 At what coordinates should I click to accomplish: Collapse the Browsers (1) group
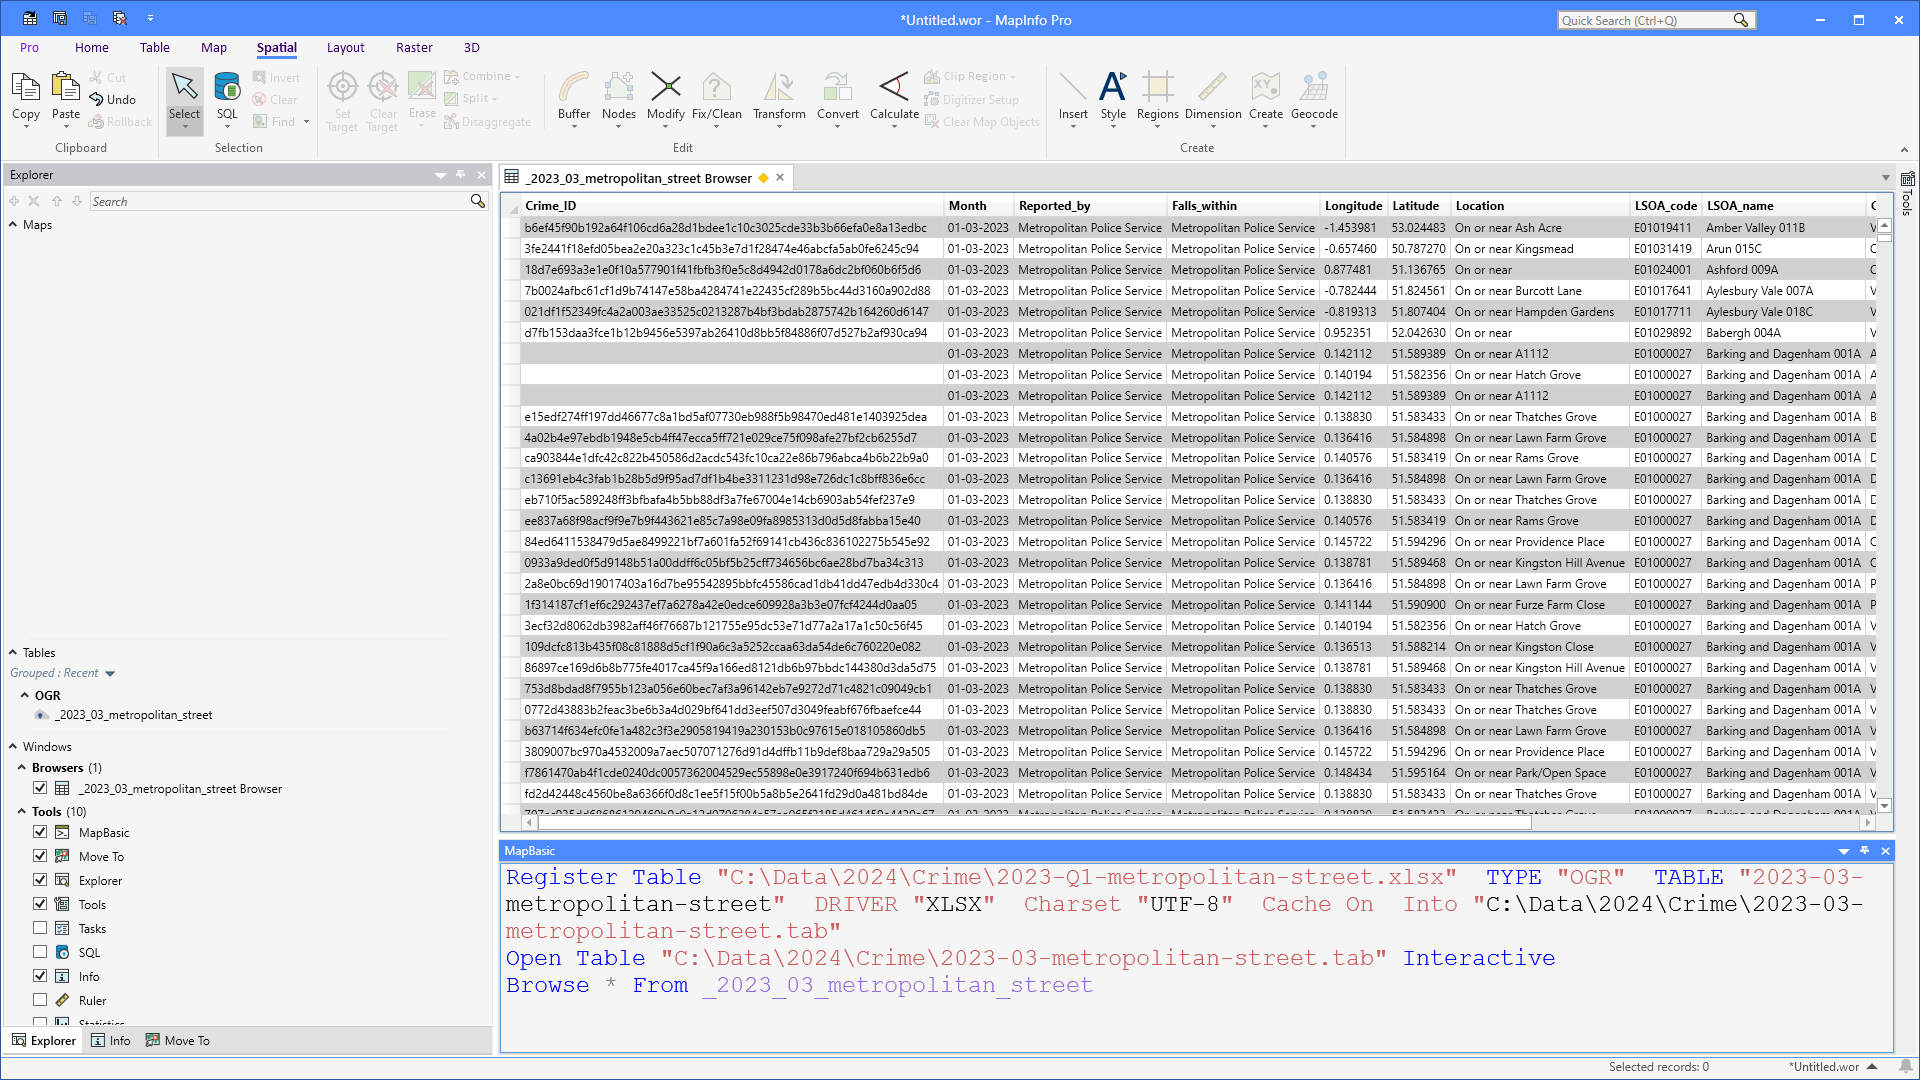pyautogui.click(x=22, y=768)
